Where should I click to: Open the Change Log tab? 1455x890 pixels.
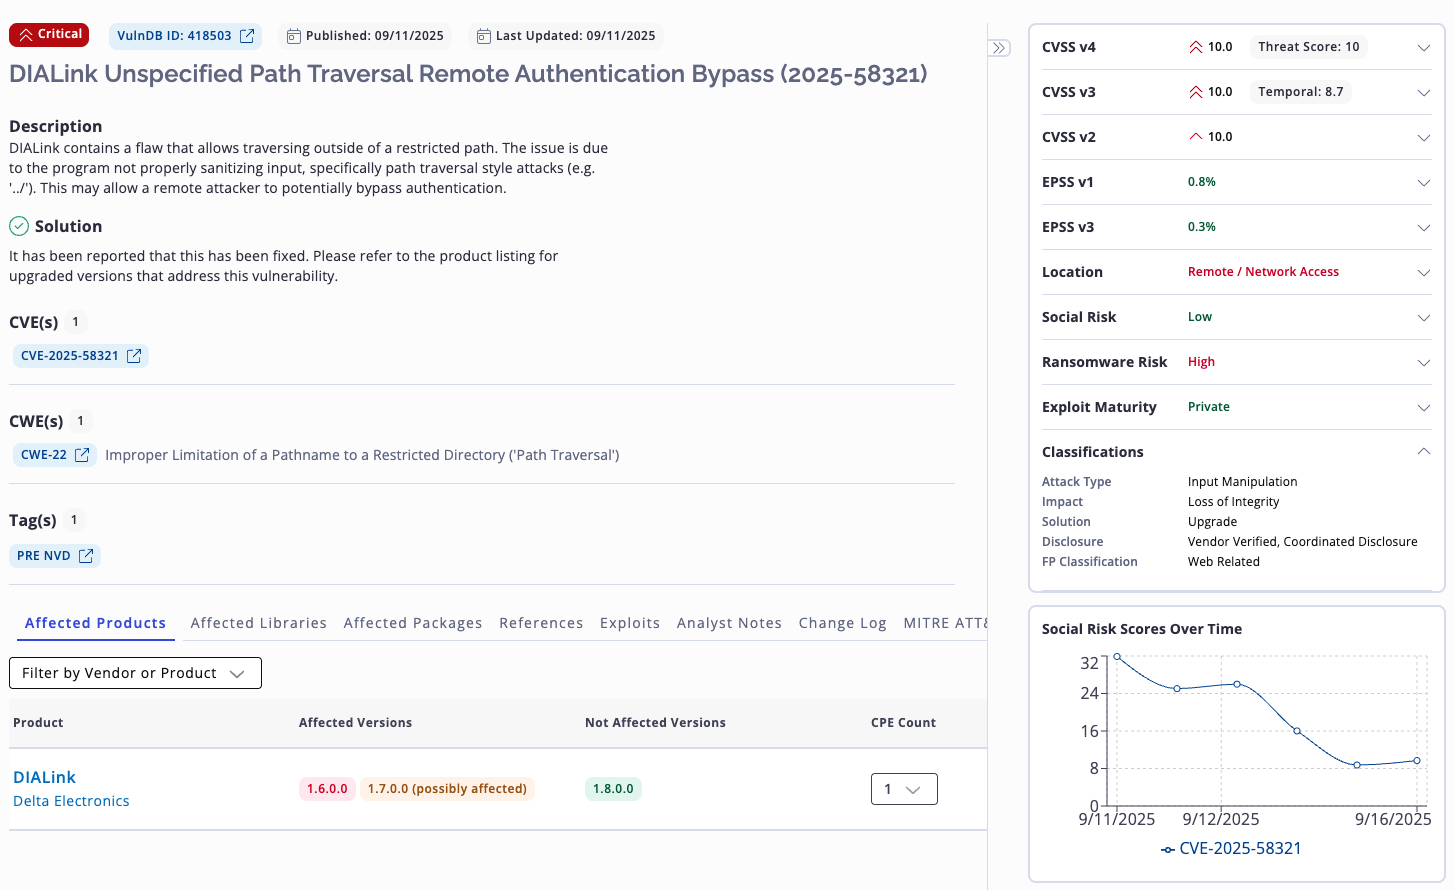click(x=843, y=623)
